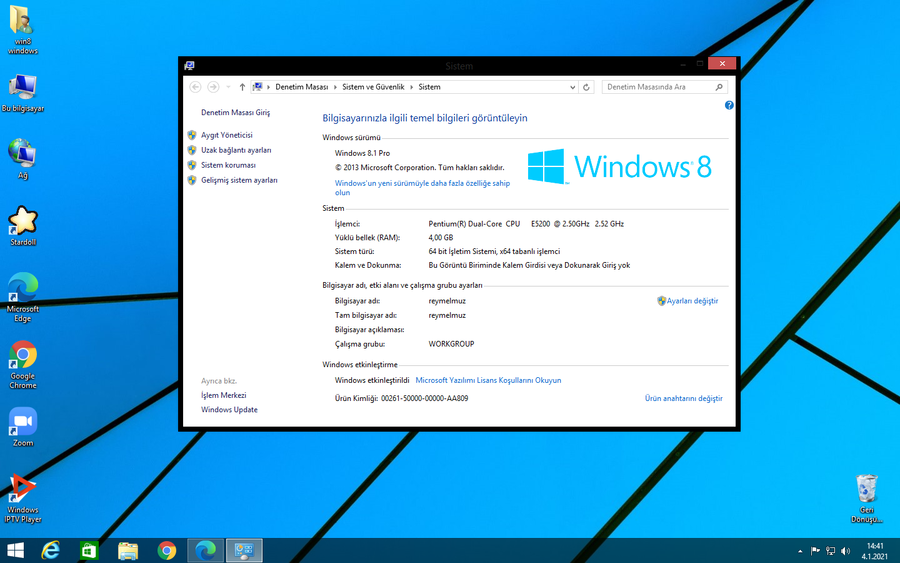Open File Explorer from the taskbar
The width and height of the screenshot is (900, 563).
[127, 550]
